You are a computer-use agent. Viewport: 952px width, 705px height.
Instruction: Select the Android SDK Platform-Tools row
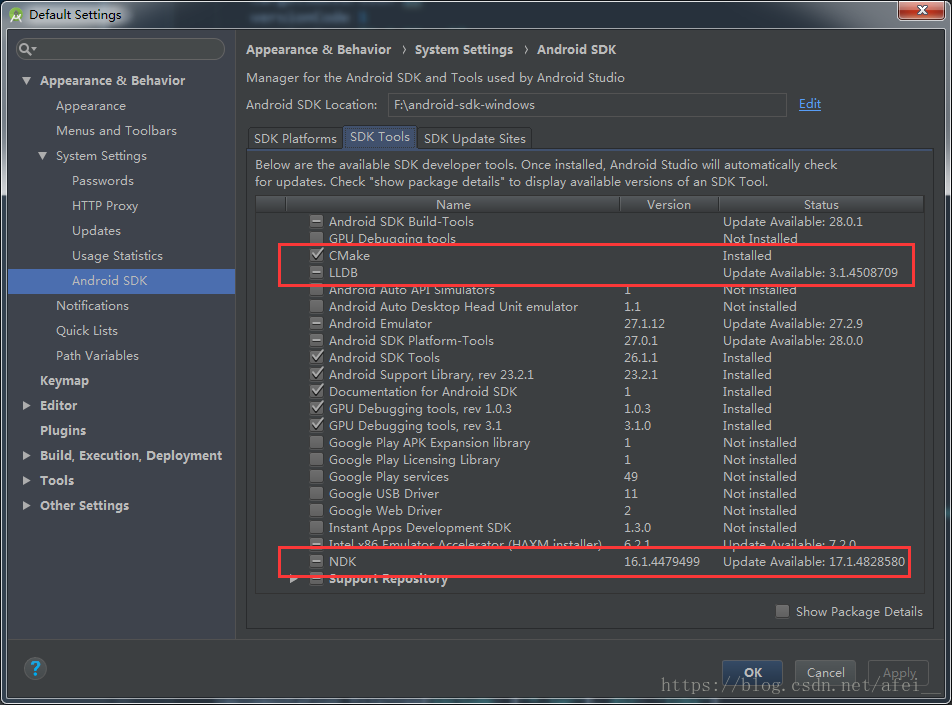[x=590, y=341]
